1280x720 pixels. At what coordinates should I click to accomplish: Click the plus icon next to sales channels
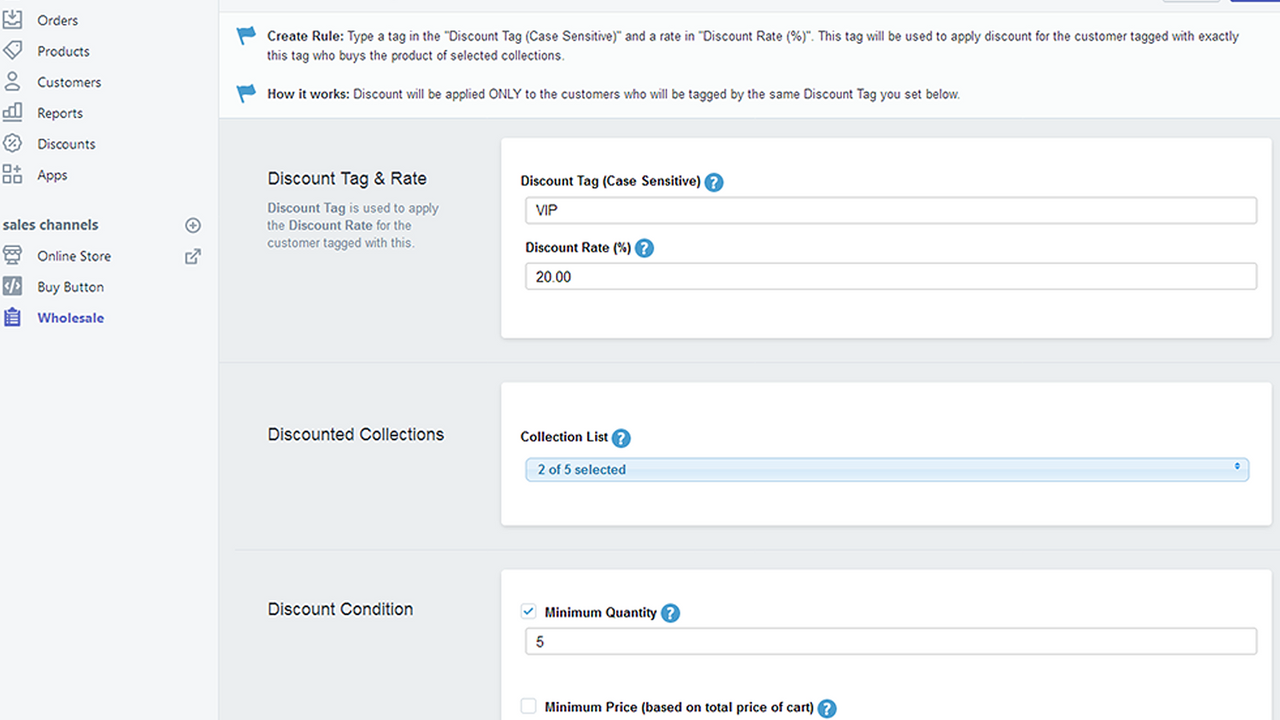[193, 225]
